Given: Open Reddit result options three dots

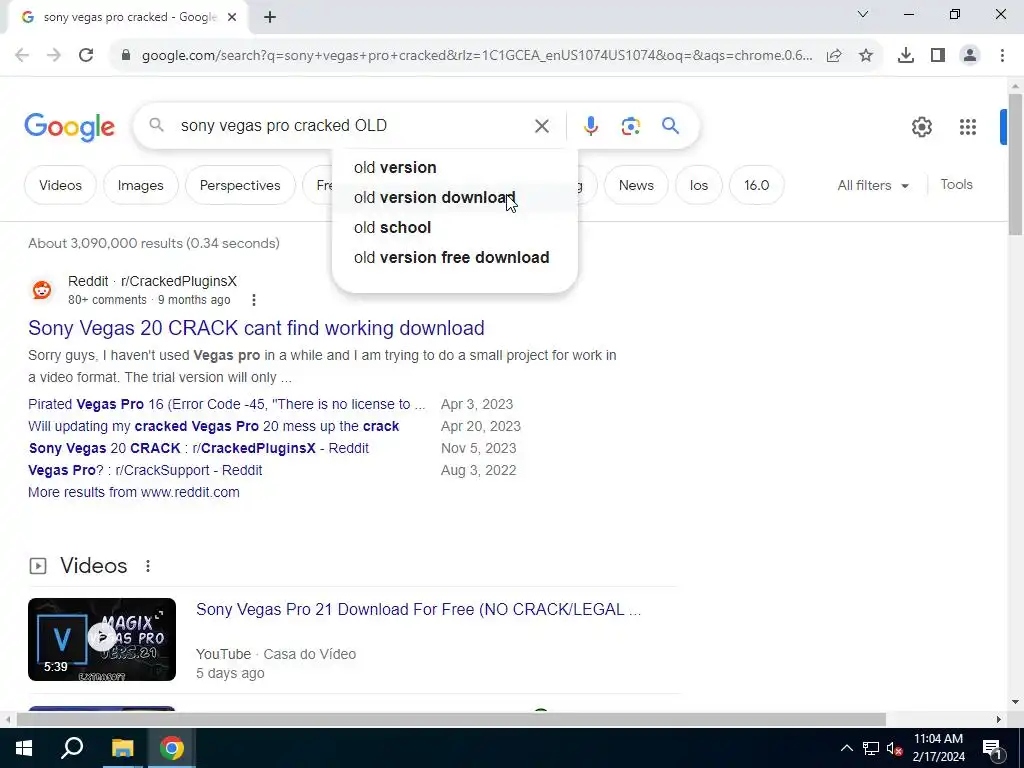Looking at the screenshot, I should (x=254, y=300).
